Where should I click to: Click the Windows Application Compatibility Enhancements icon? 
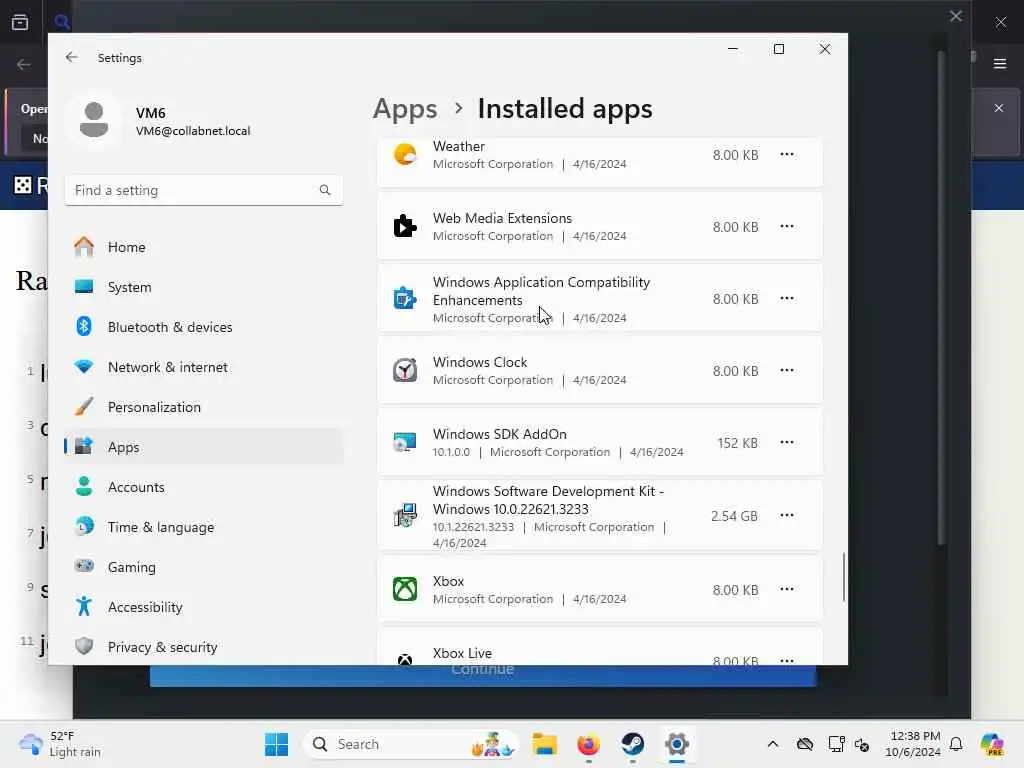[405, 298]
